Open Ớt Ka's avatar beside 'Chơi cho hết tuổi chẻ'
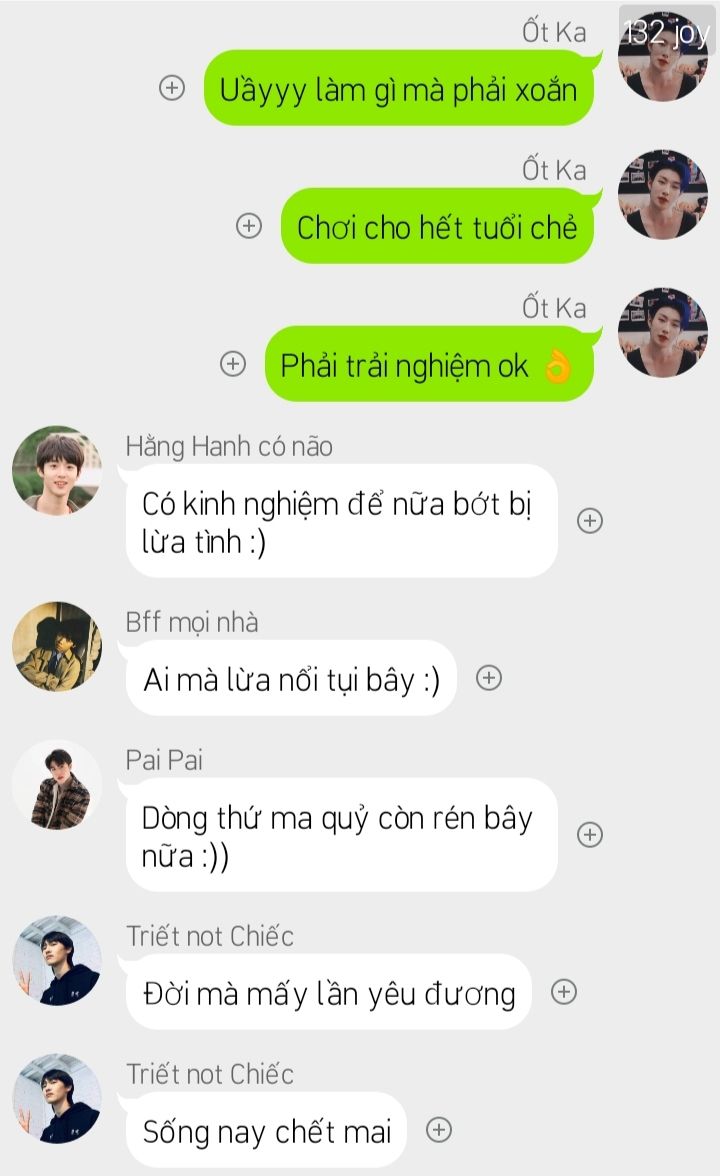 663,194
